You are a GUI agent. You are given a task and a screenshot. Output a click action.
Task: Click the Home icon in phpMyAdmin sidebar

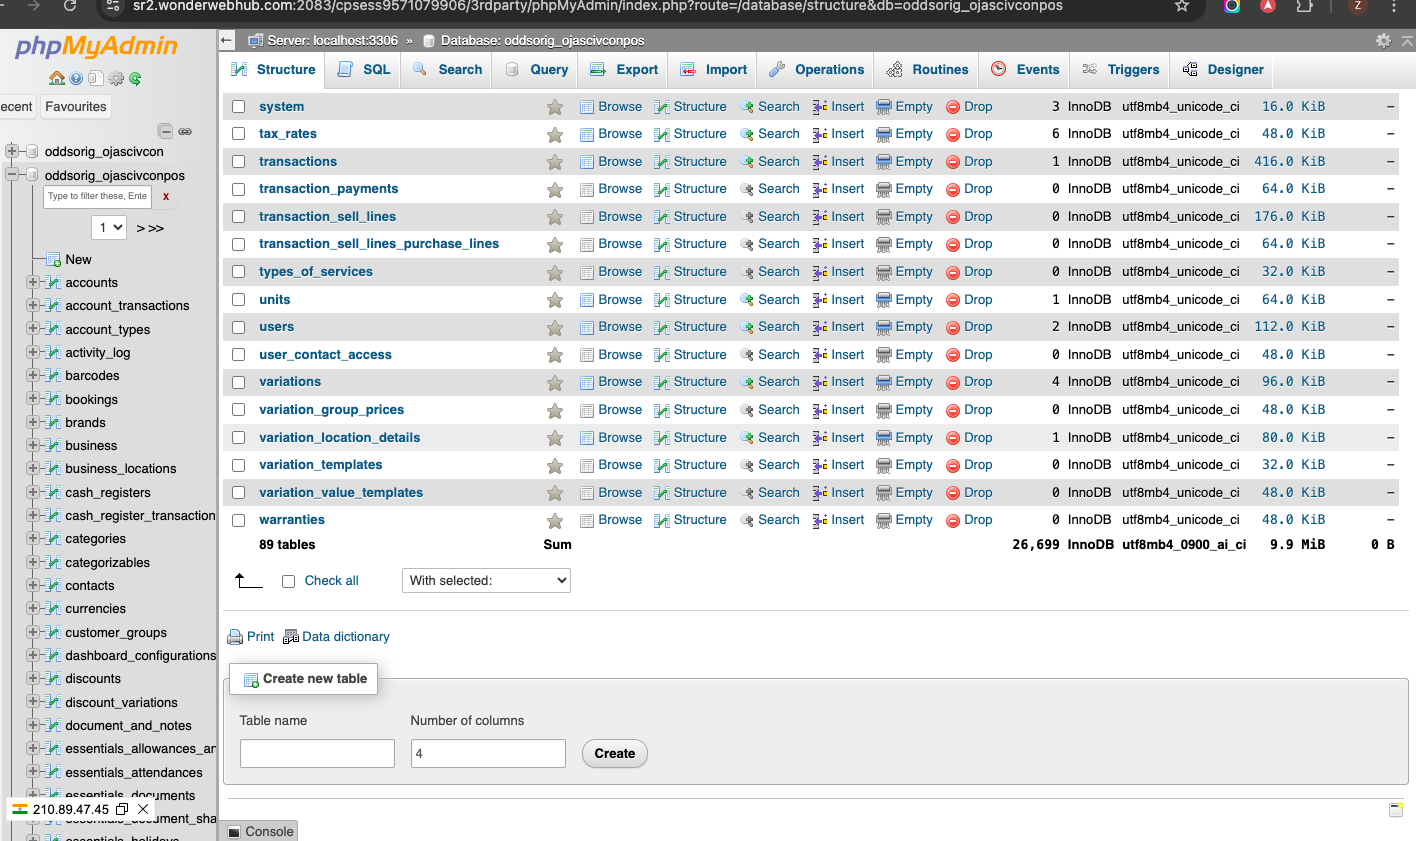point(56,78)
